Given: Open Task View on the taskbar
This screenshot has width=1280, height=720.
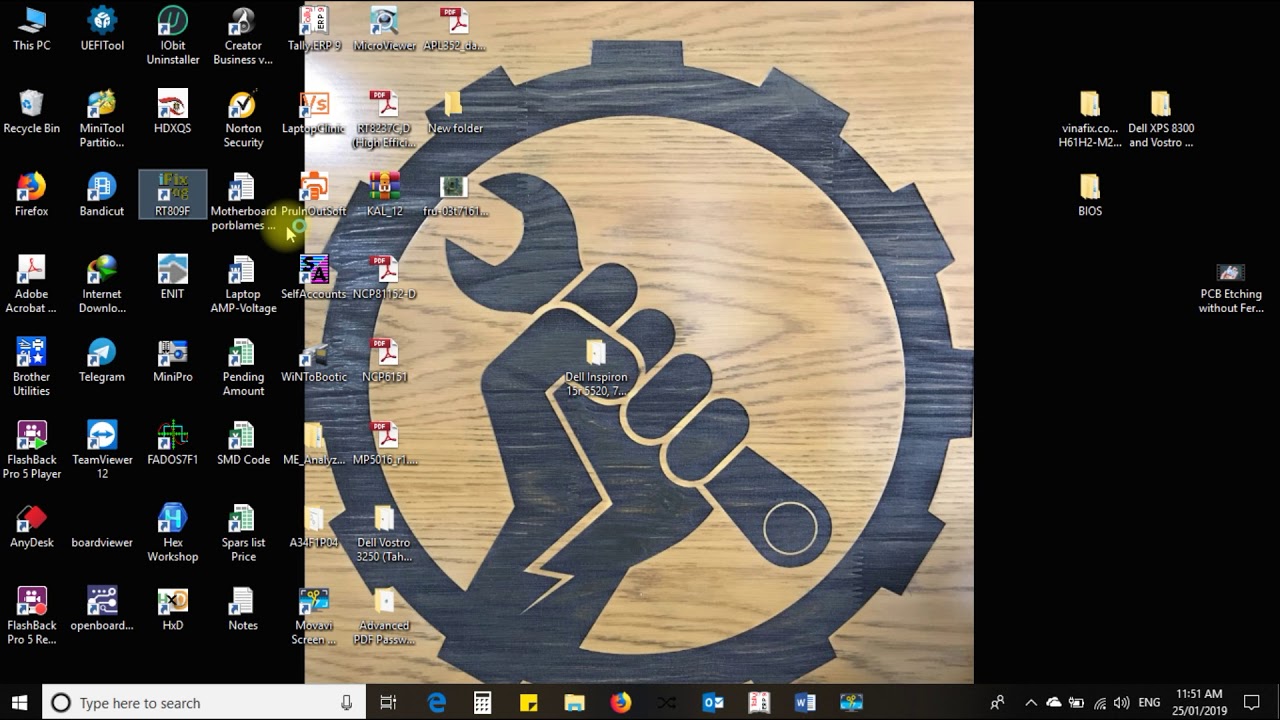Looking at the screenshot, I should (389, 702).
